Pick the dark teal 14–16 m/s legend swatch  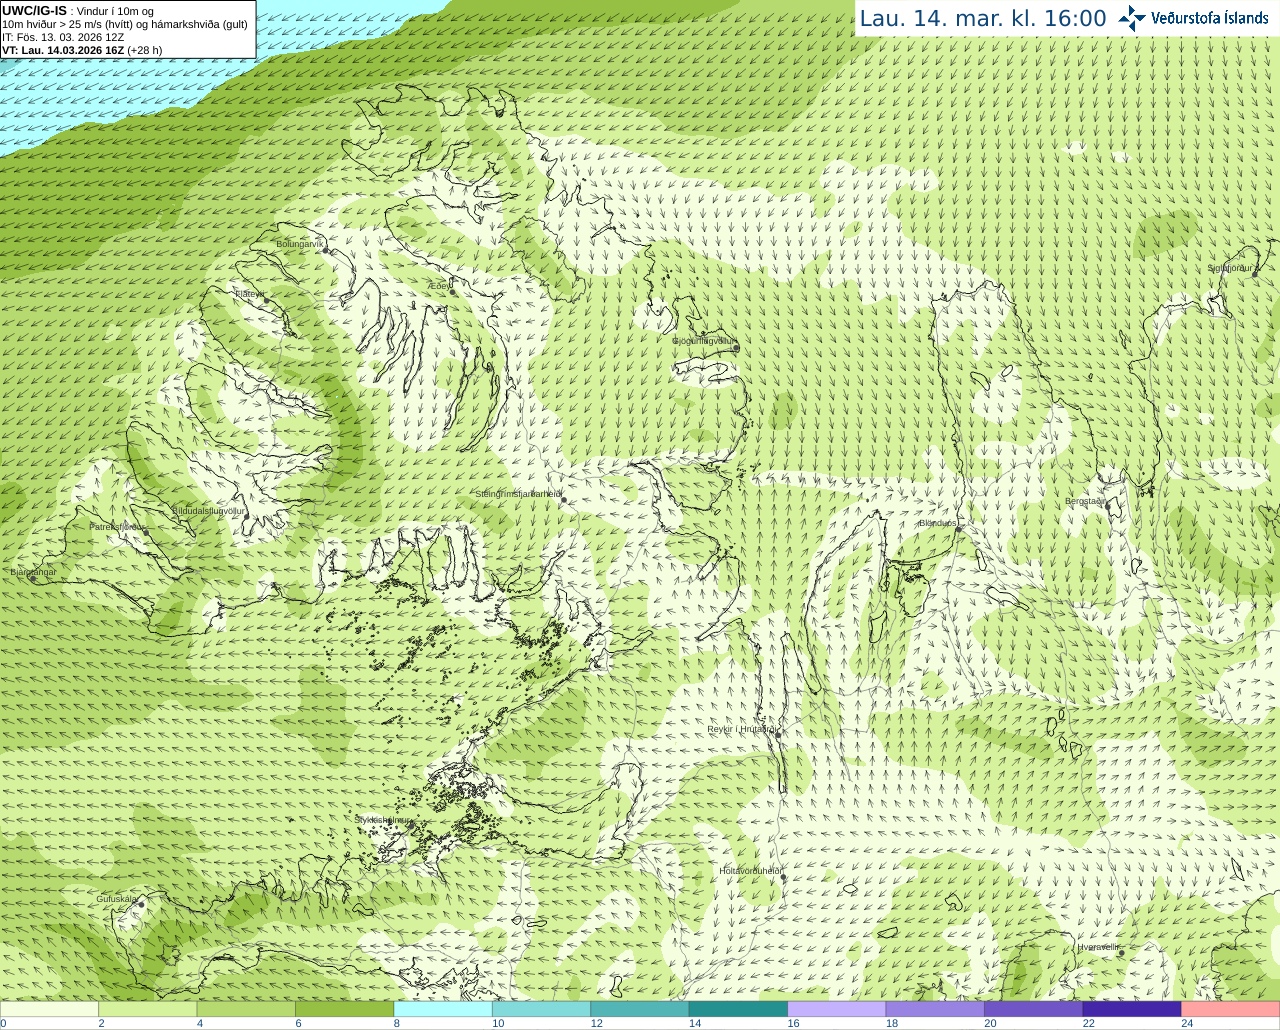pos(738,1009)
